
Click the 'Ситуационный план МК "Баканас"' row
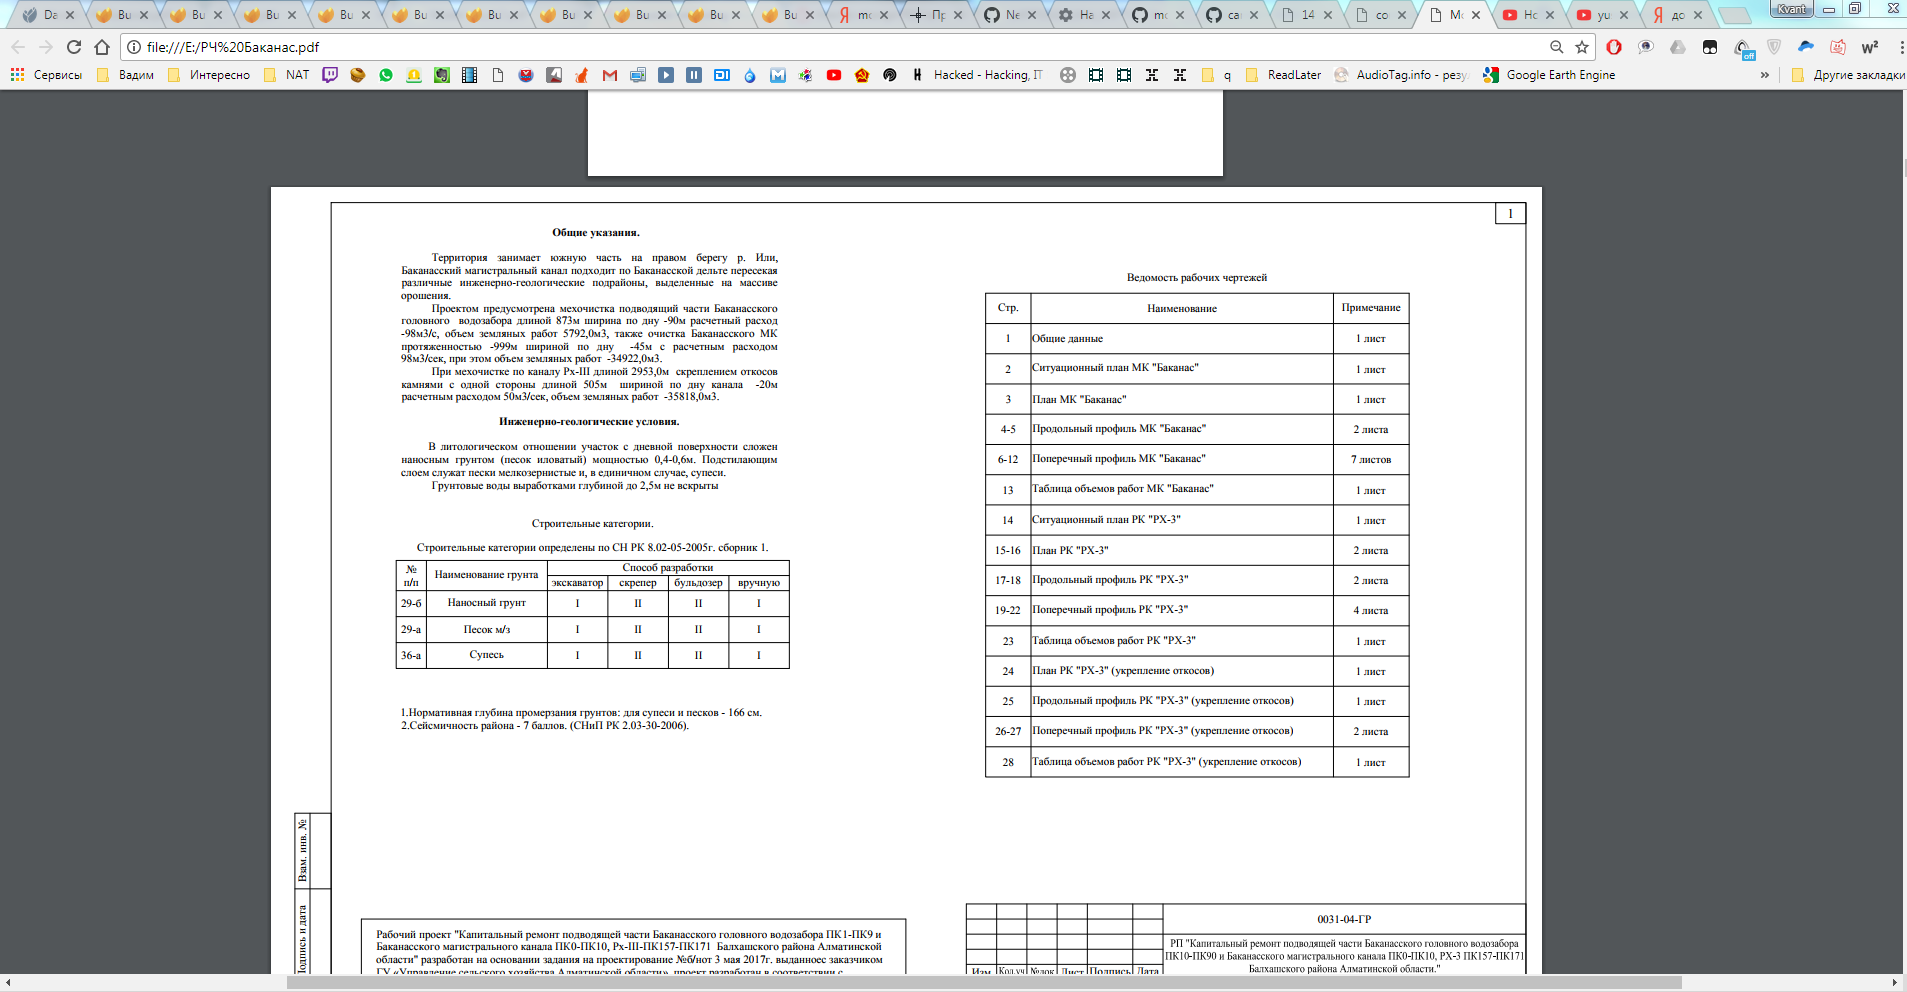(x=1197, y=368)
